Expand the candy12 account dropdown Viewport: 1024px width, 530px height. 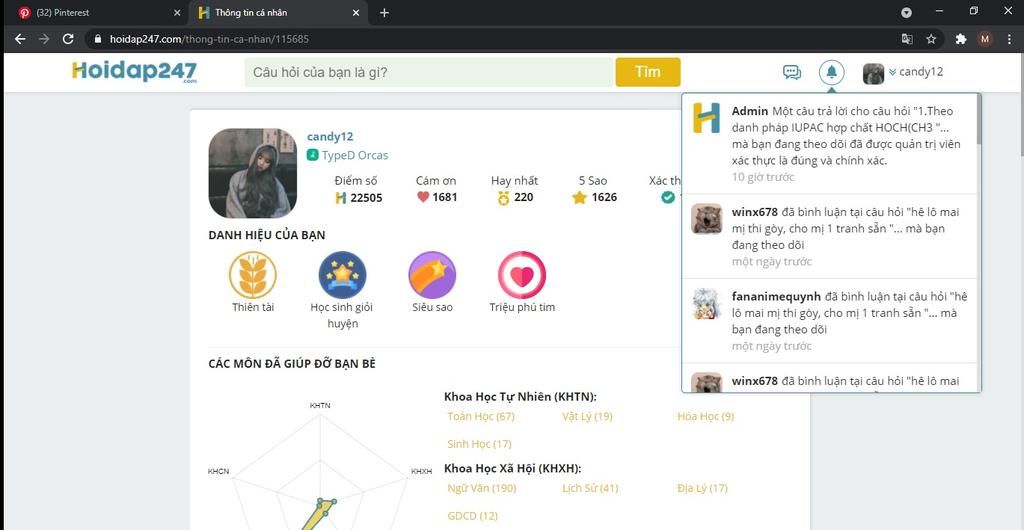pos(916,72)
